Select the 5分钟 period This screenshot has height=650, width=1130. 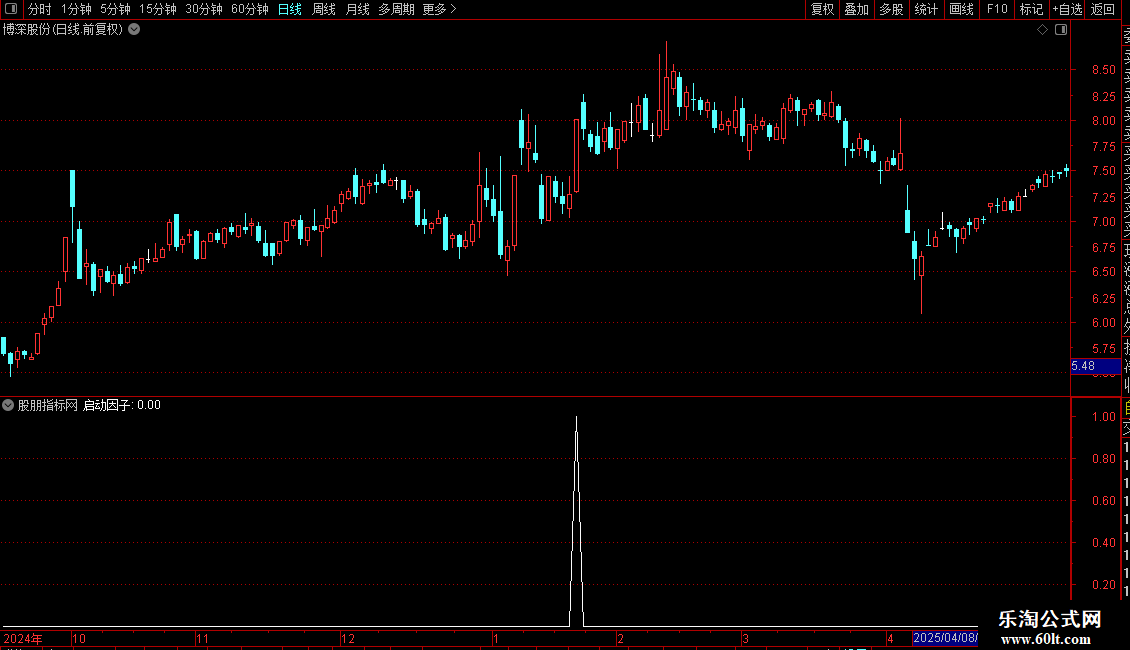[115, 9]
